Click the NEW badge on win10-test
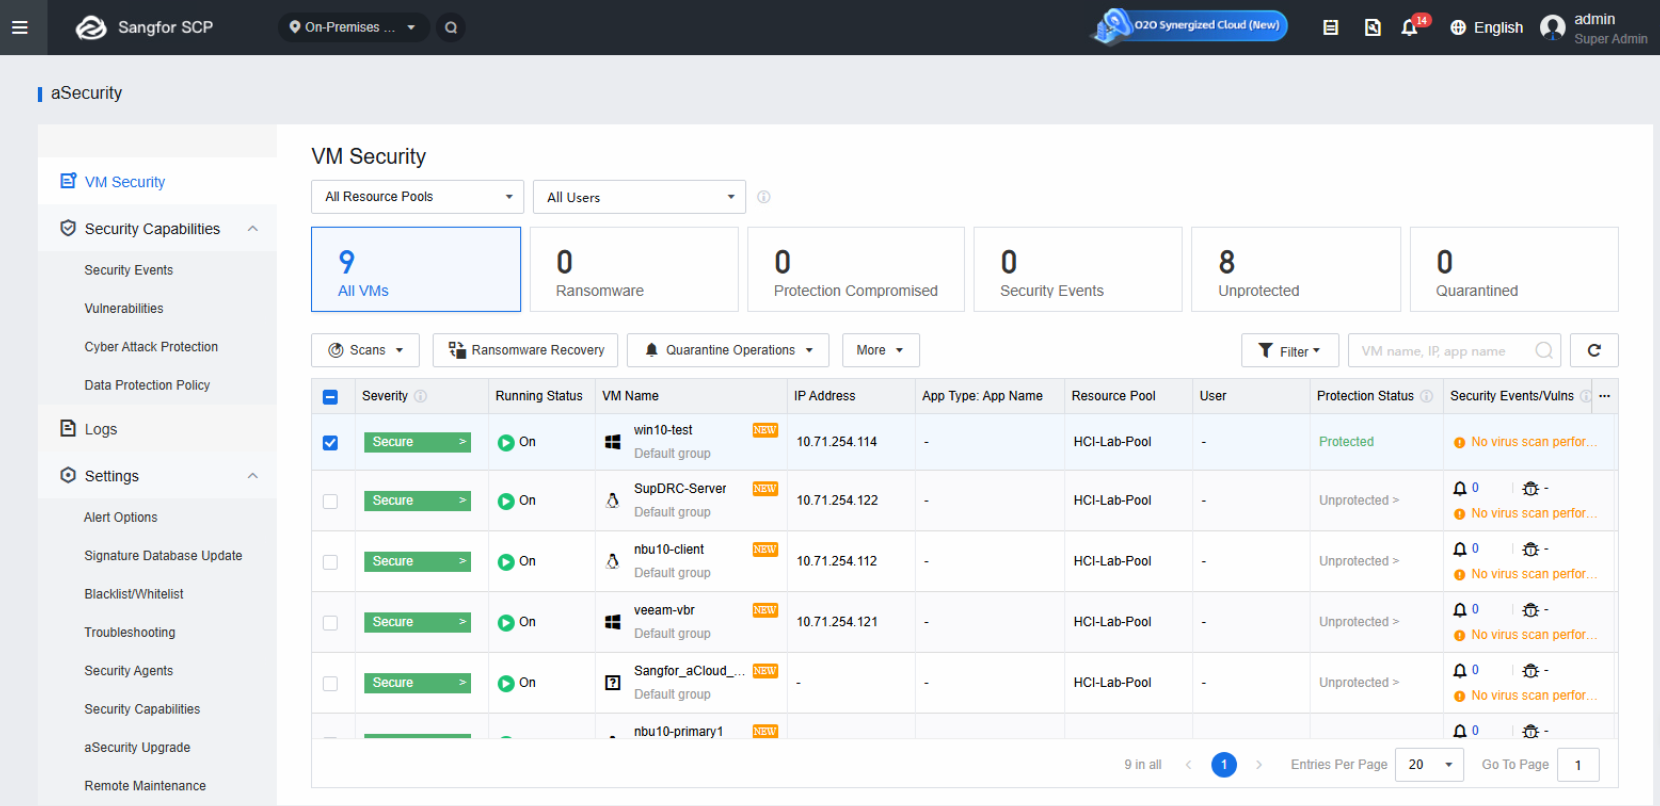 (765, 430)
